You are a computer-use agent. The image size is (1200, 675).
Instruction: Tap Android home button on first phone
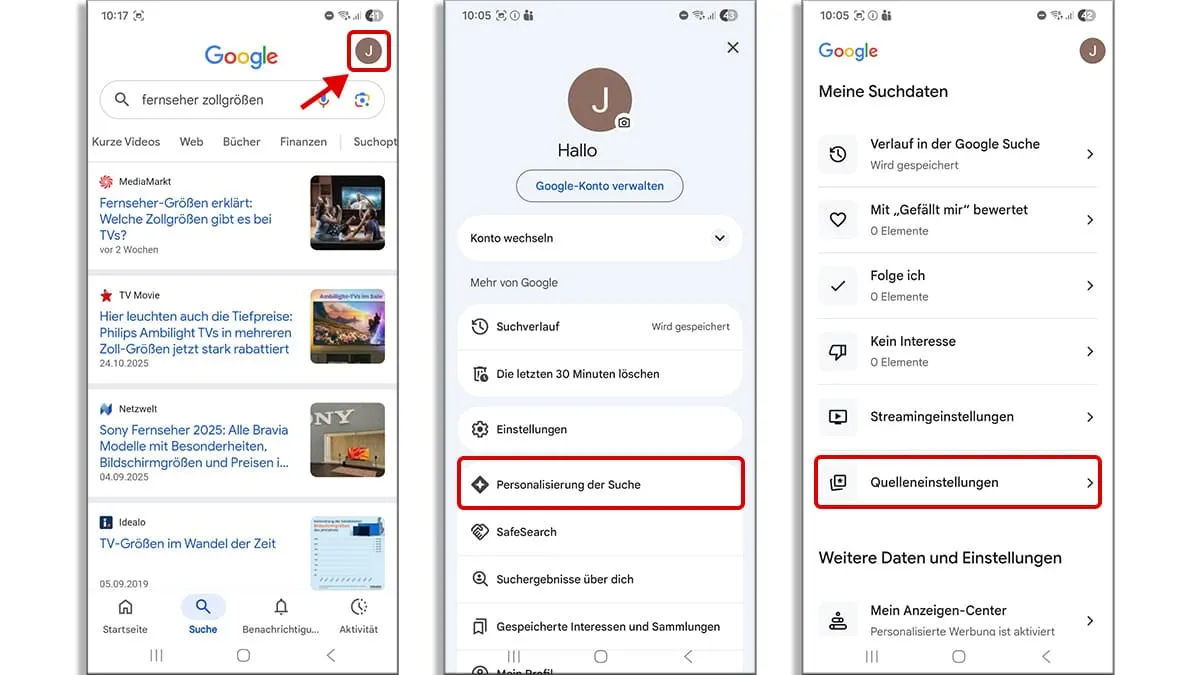(243, 656)
